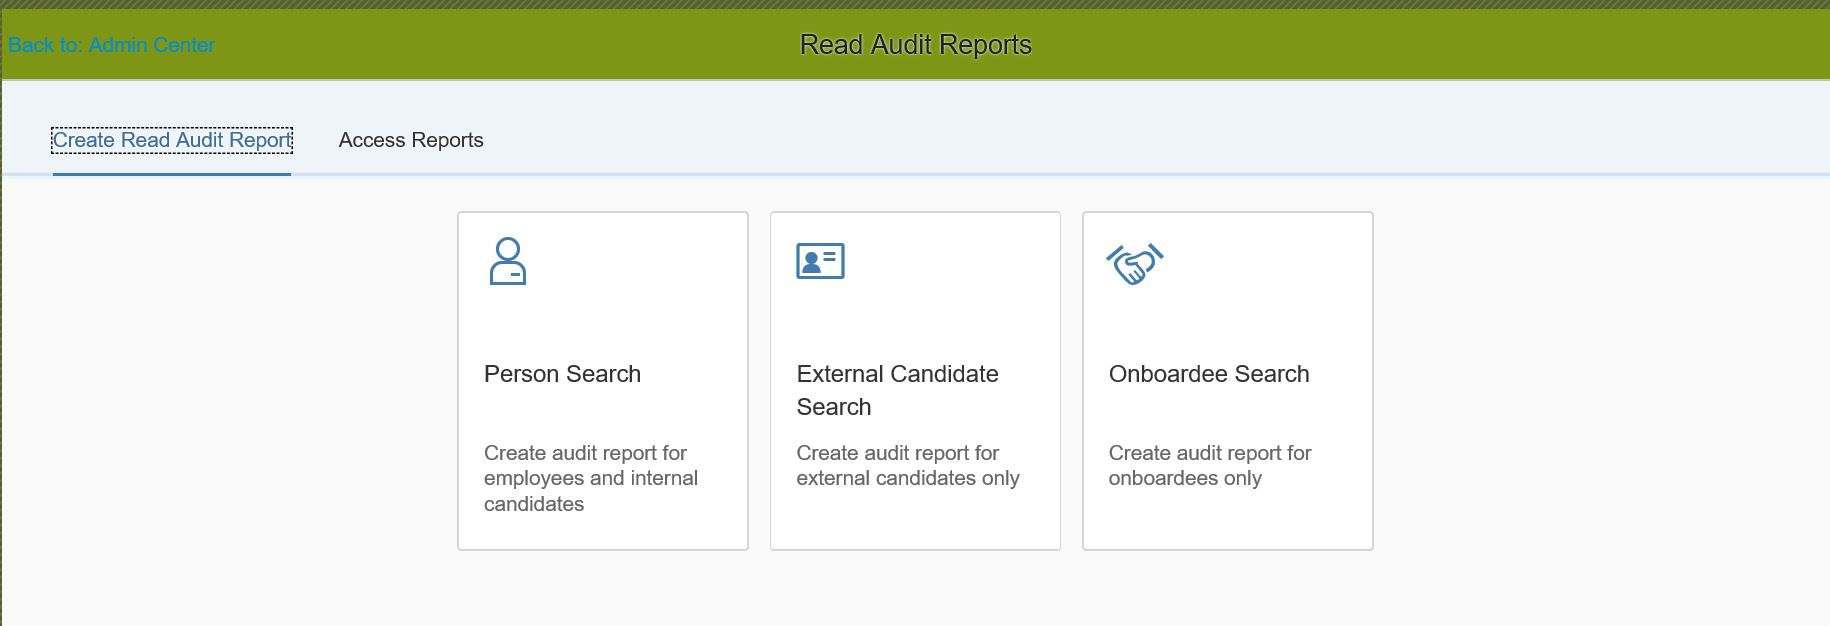This screenshot has width=1830, height=626.
Task: Click the External Candidate ID card icon
Action: tap(820, 261)
